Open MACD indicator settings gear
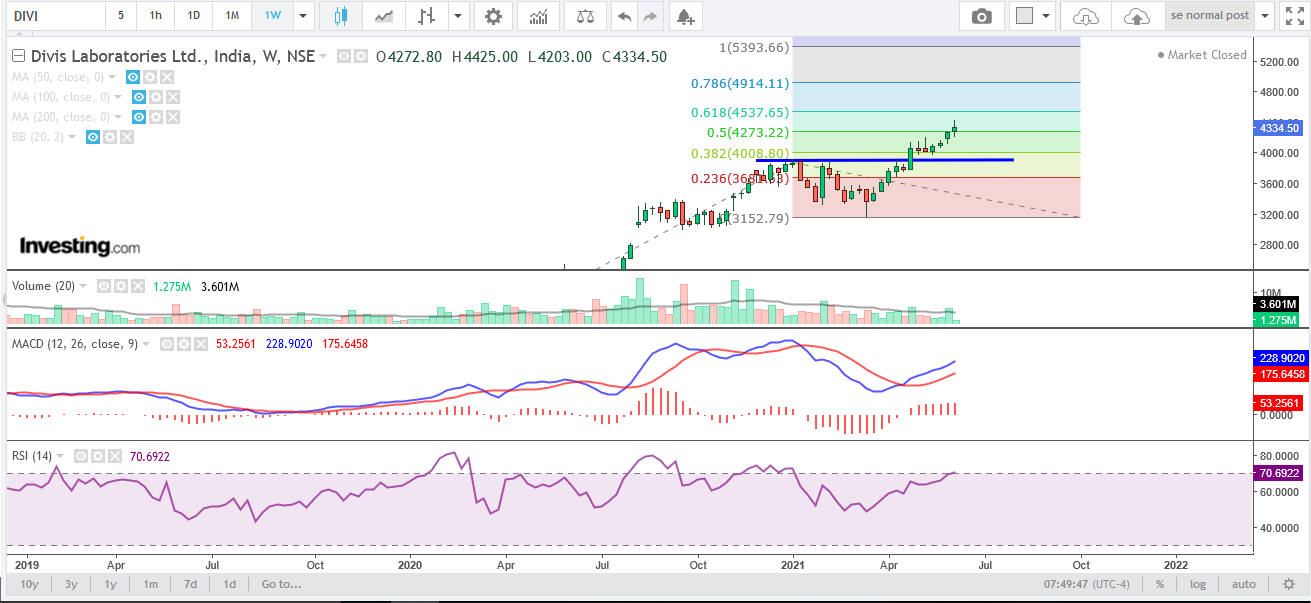 183,344
